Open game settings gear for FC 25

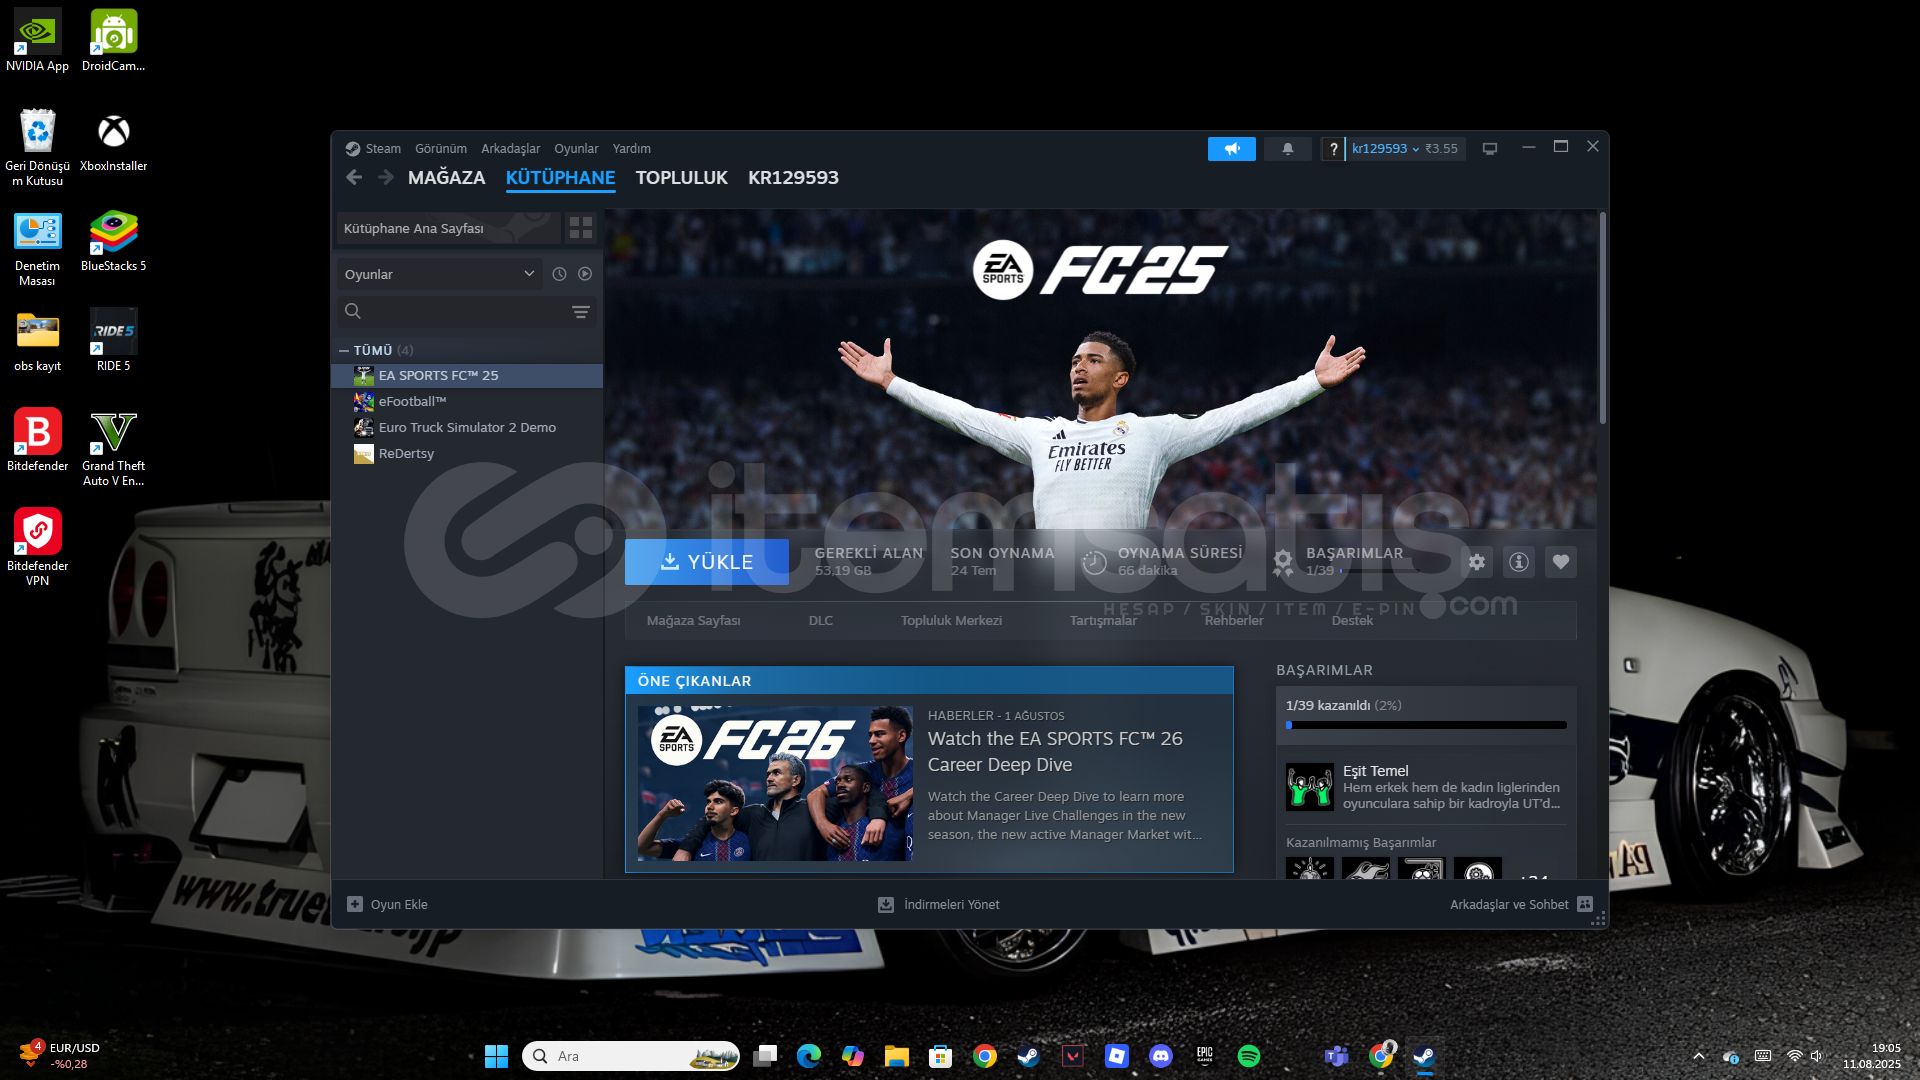pos(1476,562)
